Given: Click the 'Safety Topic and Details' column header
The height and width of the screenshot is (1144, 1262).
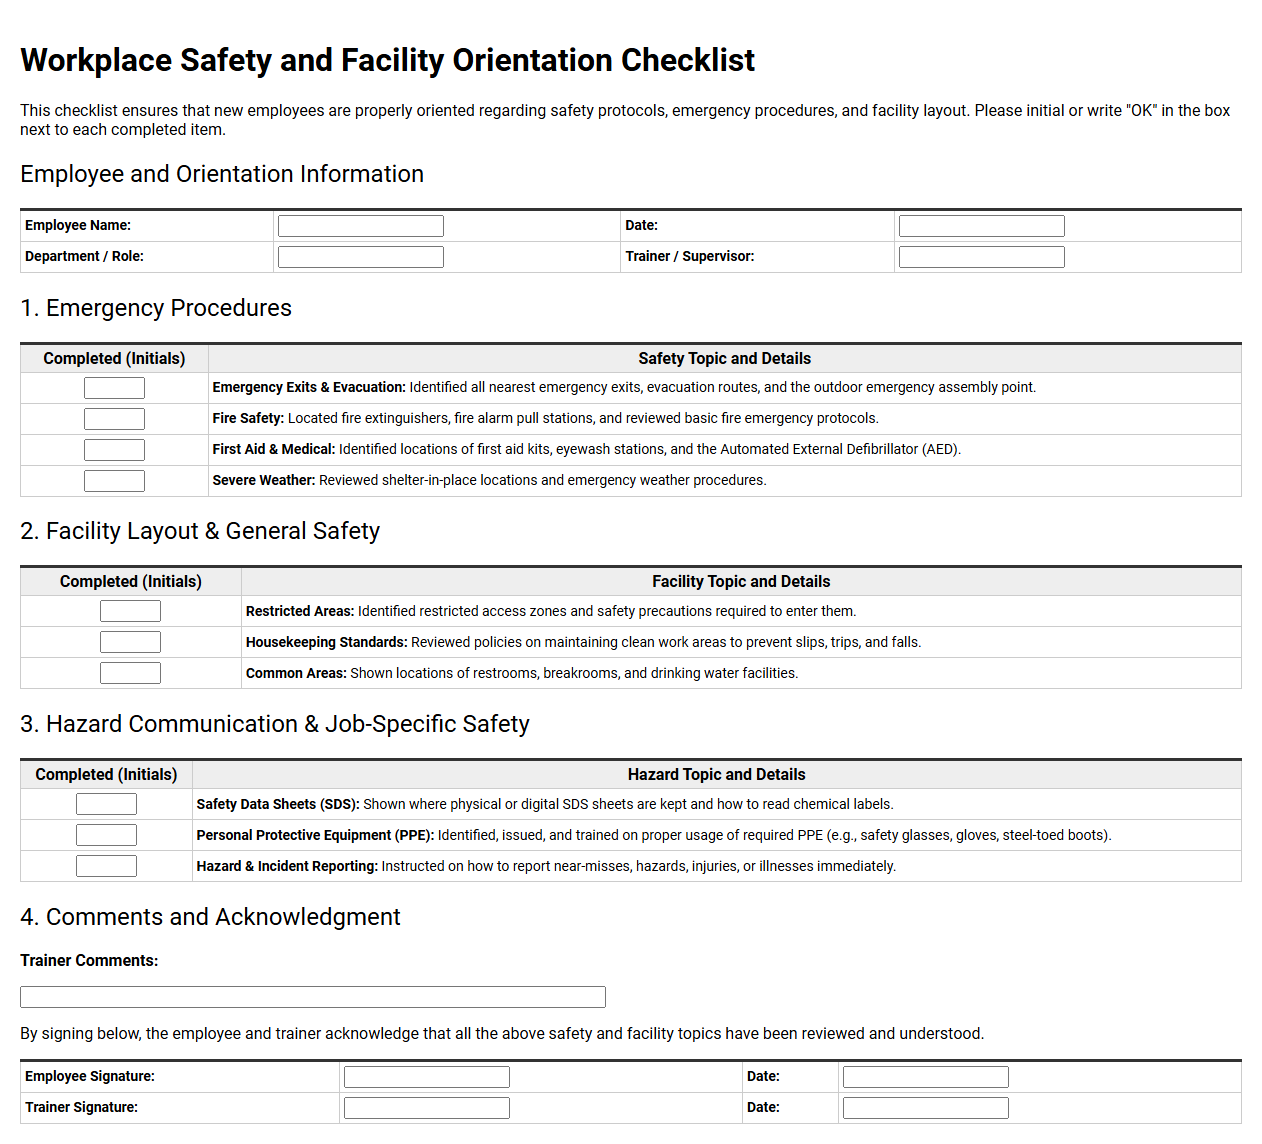Looking at the screenshot, I should [x=724, y=359].
